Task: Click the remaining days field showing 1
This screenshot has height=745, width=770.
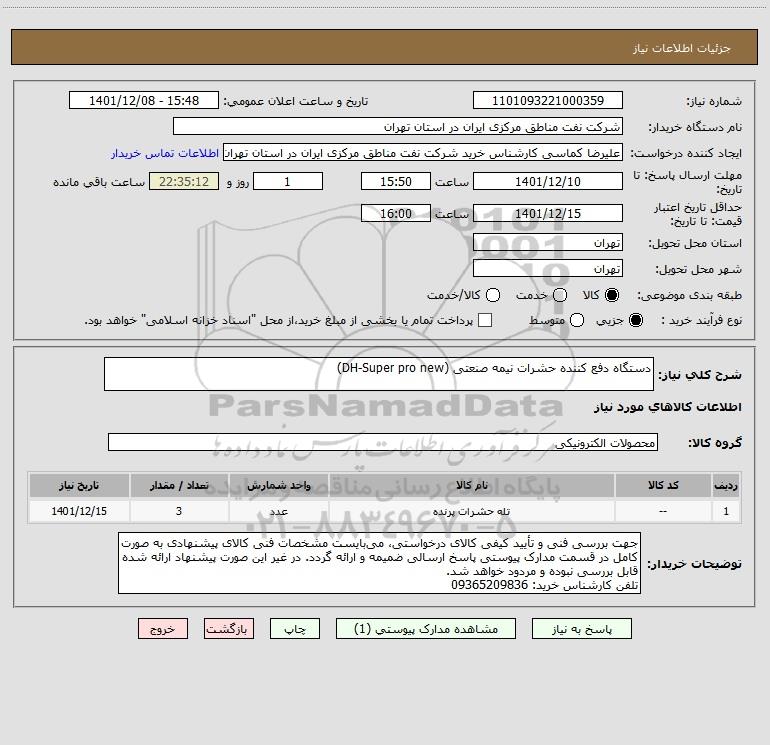Action: 288,181
